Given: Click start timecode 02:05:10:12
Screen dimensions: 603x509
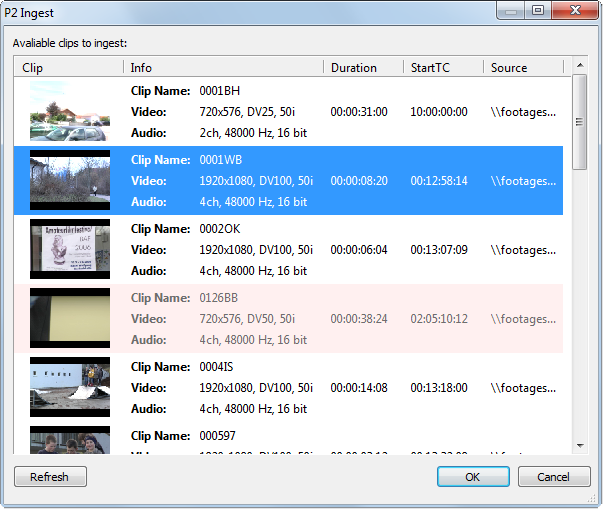Looking at the screenshot, I should coord(439,319).
